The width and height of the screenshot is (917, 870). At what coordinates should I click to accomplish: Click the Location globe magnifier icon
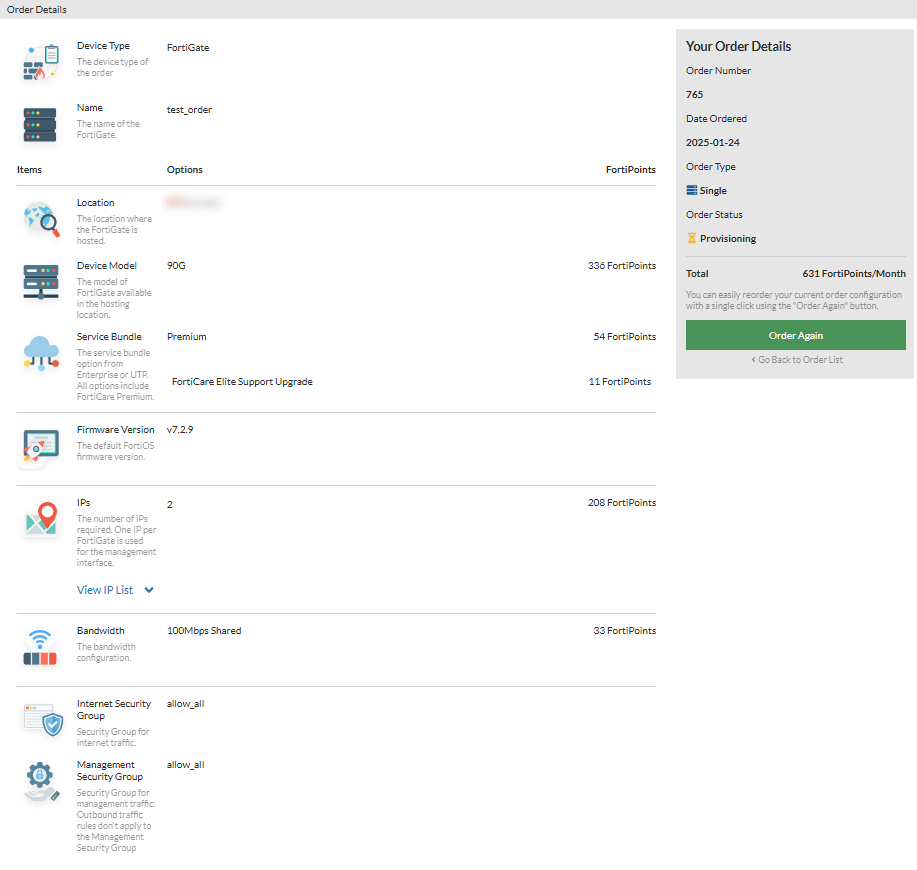click(42, 219)
